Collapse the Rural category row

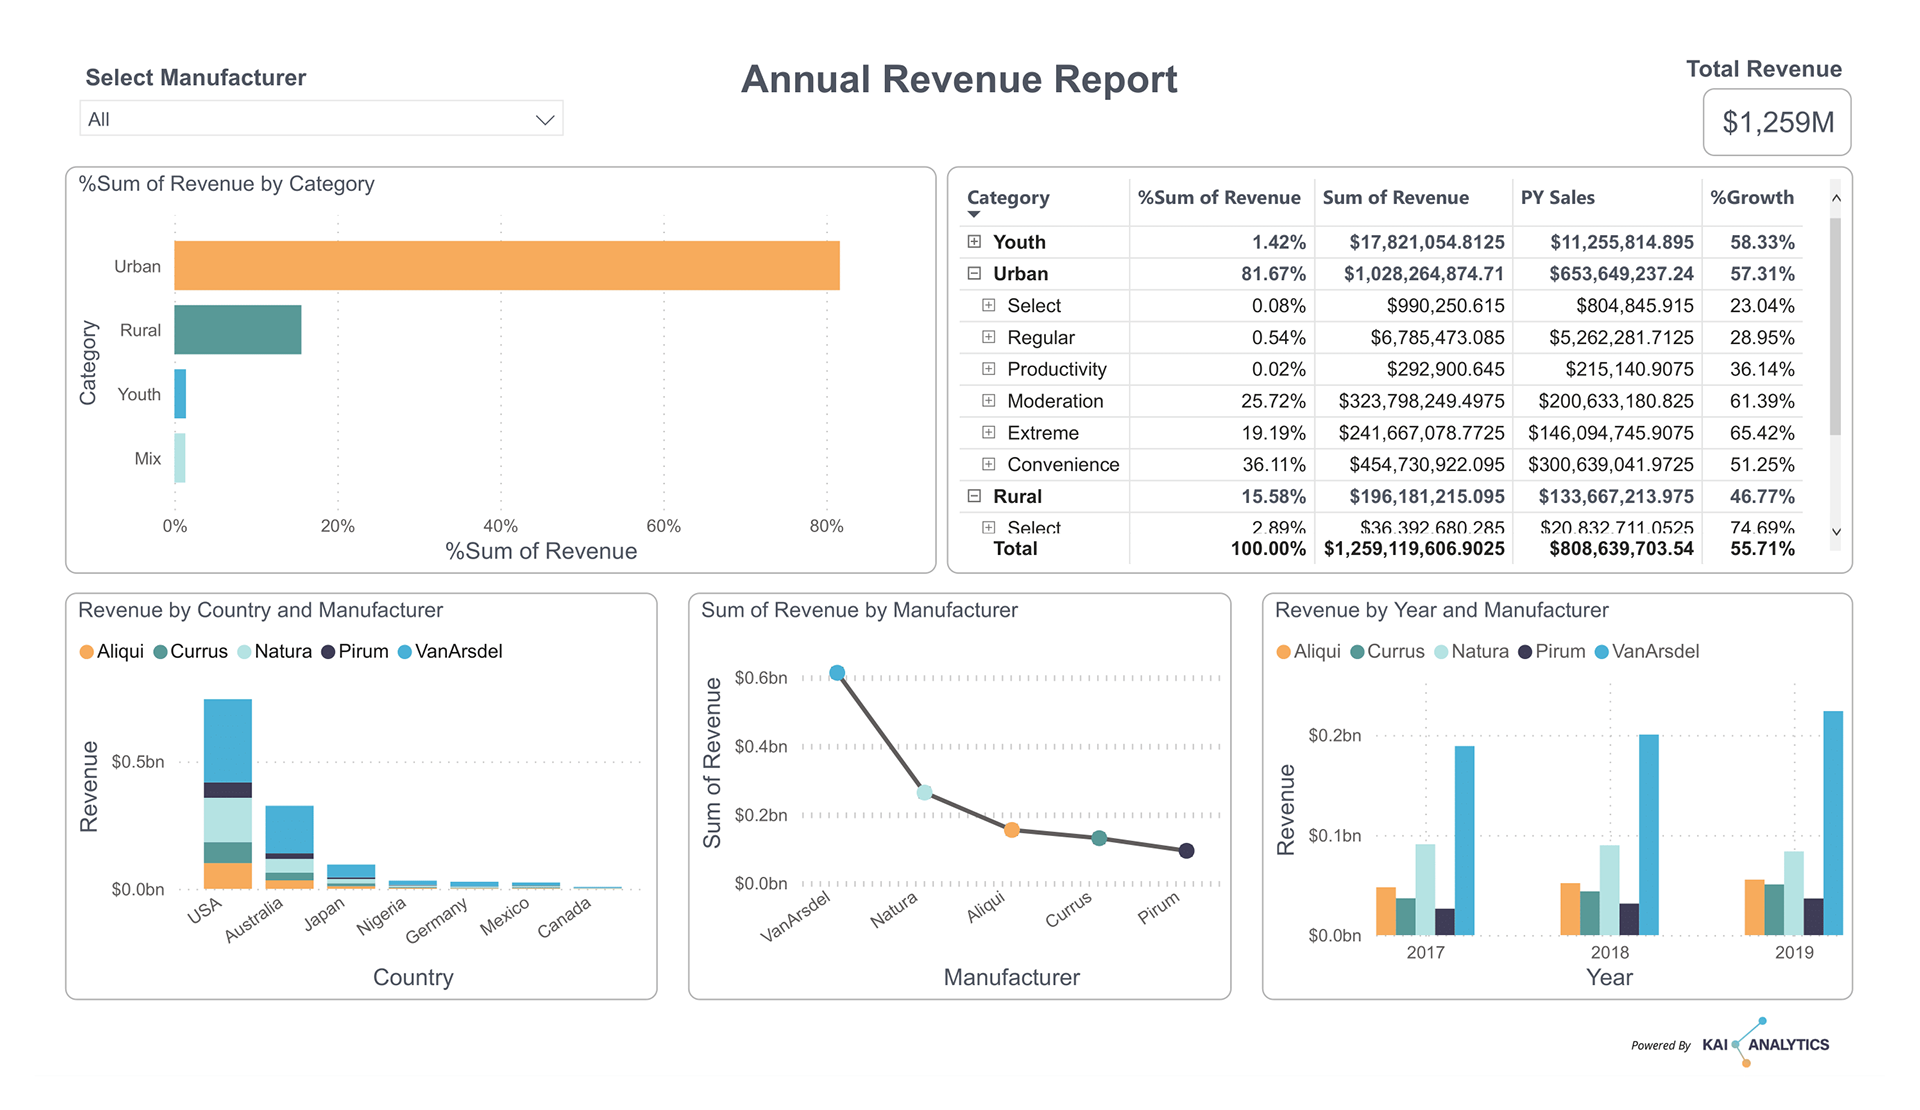click(974, 496)
